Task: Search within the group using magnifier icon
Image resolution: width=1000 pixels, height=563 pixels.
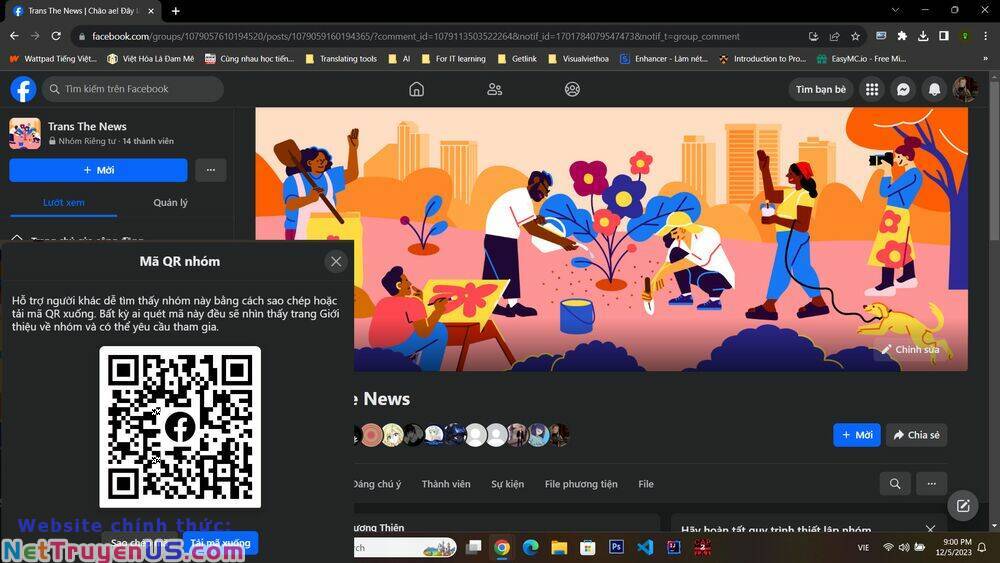Action: click(x=894, y=484)
